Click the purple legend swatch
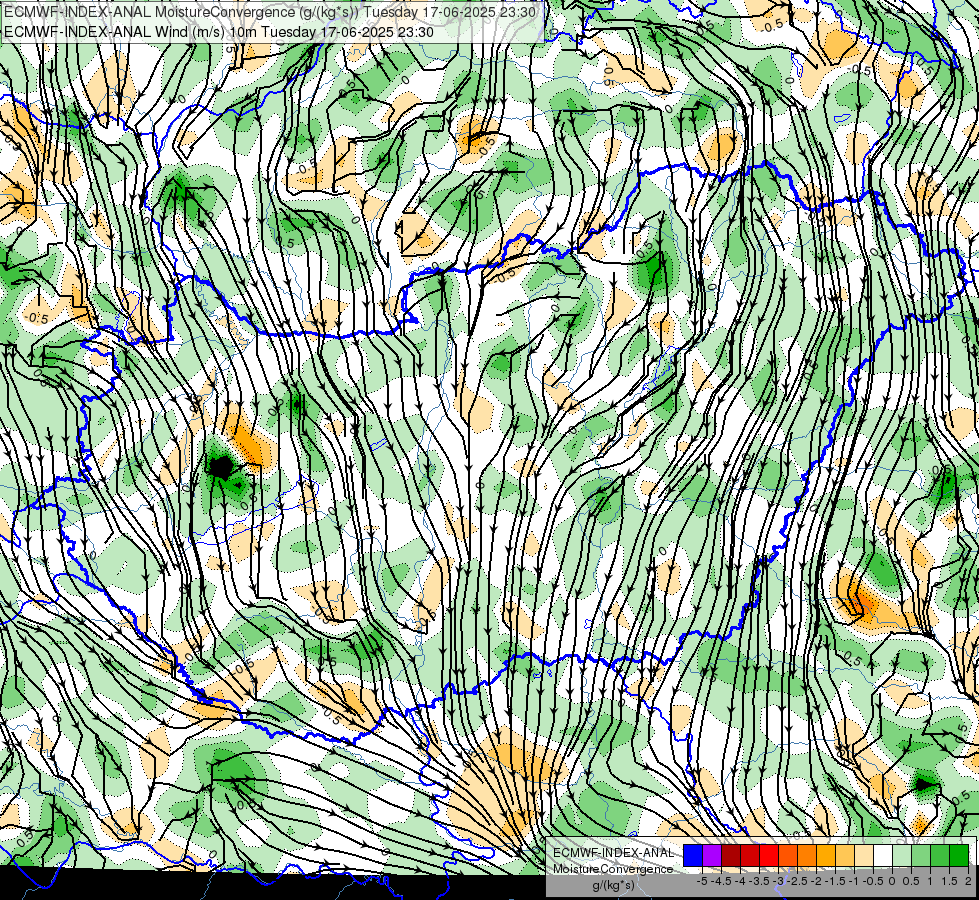The image size is (979, 900). 712,855
